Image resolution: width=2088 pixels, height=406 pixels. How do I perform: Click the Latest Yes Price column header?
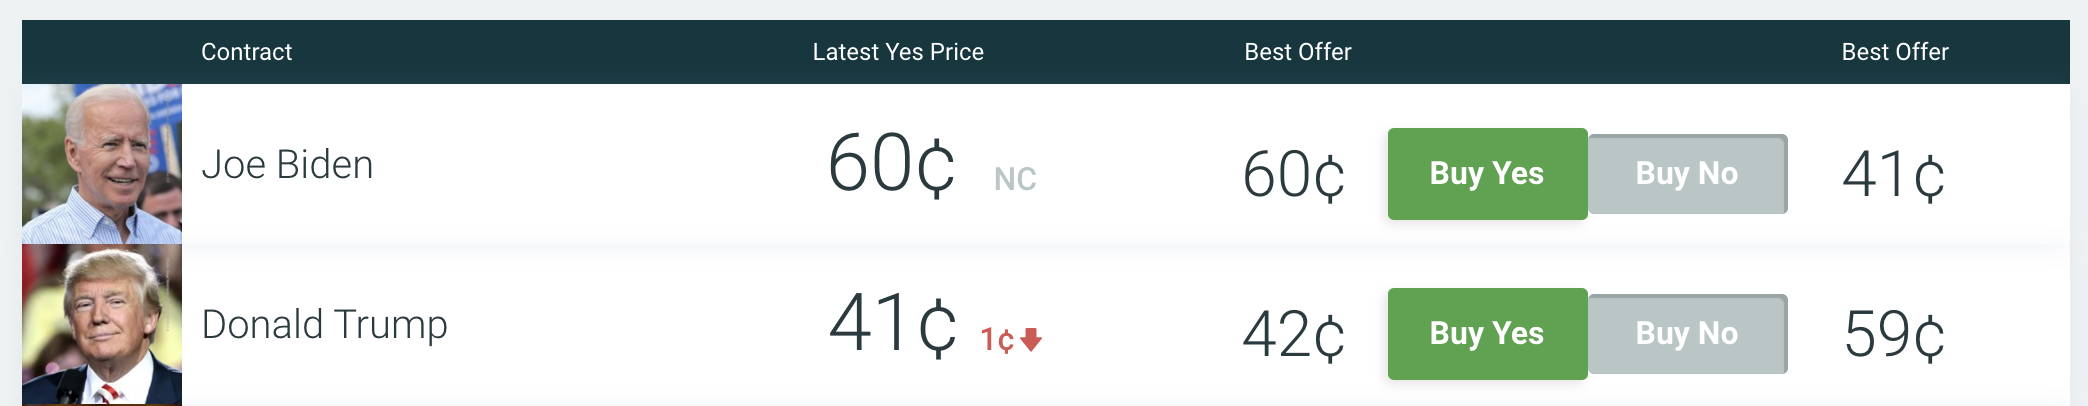(898, 52)
